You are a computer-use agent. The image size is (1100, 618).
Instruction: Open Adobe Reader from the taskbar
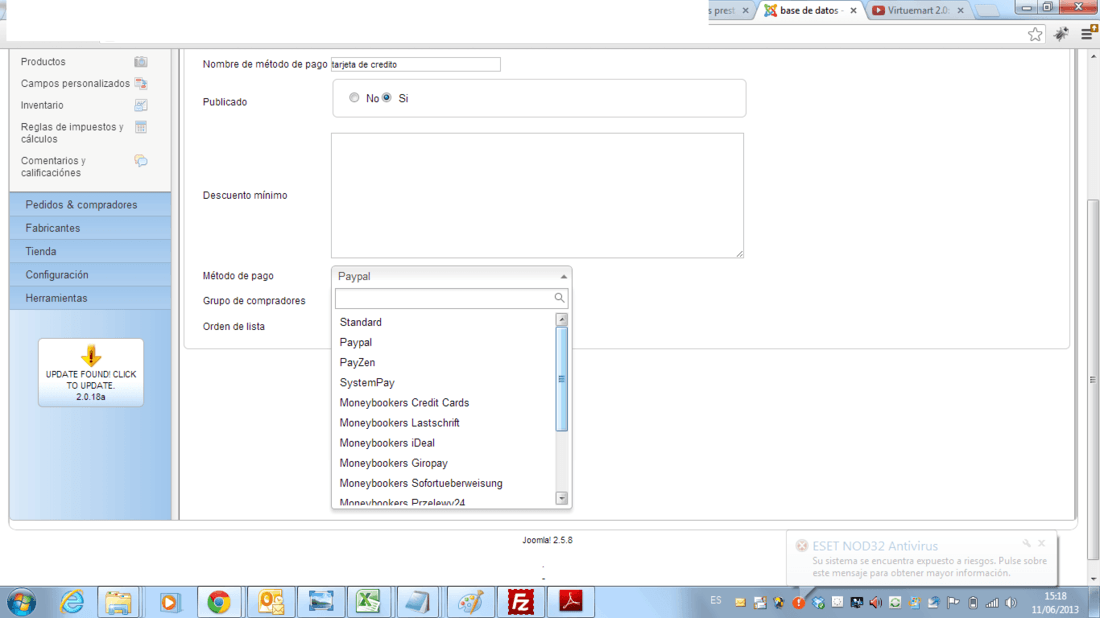pyautogui.click(x=570, y=602)
